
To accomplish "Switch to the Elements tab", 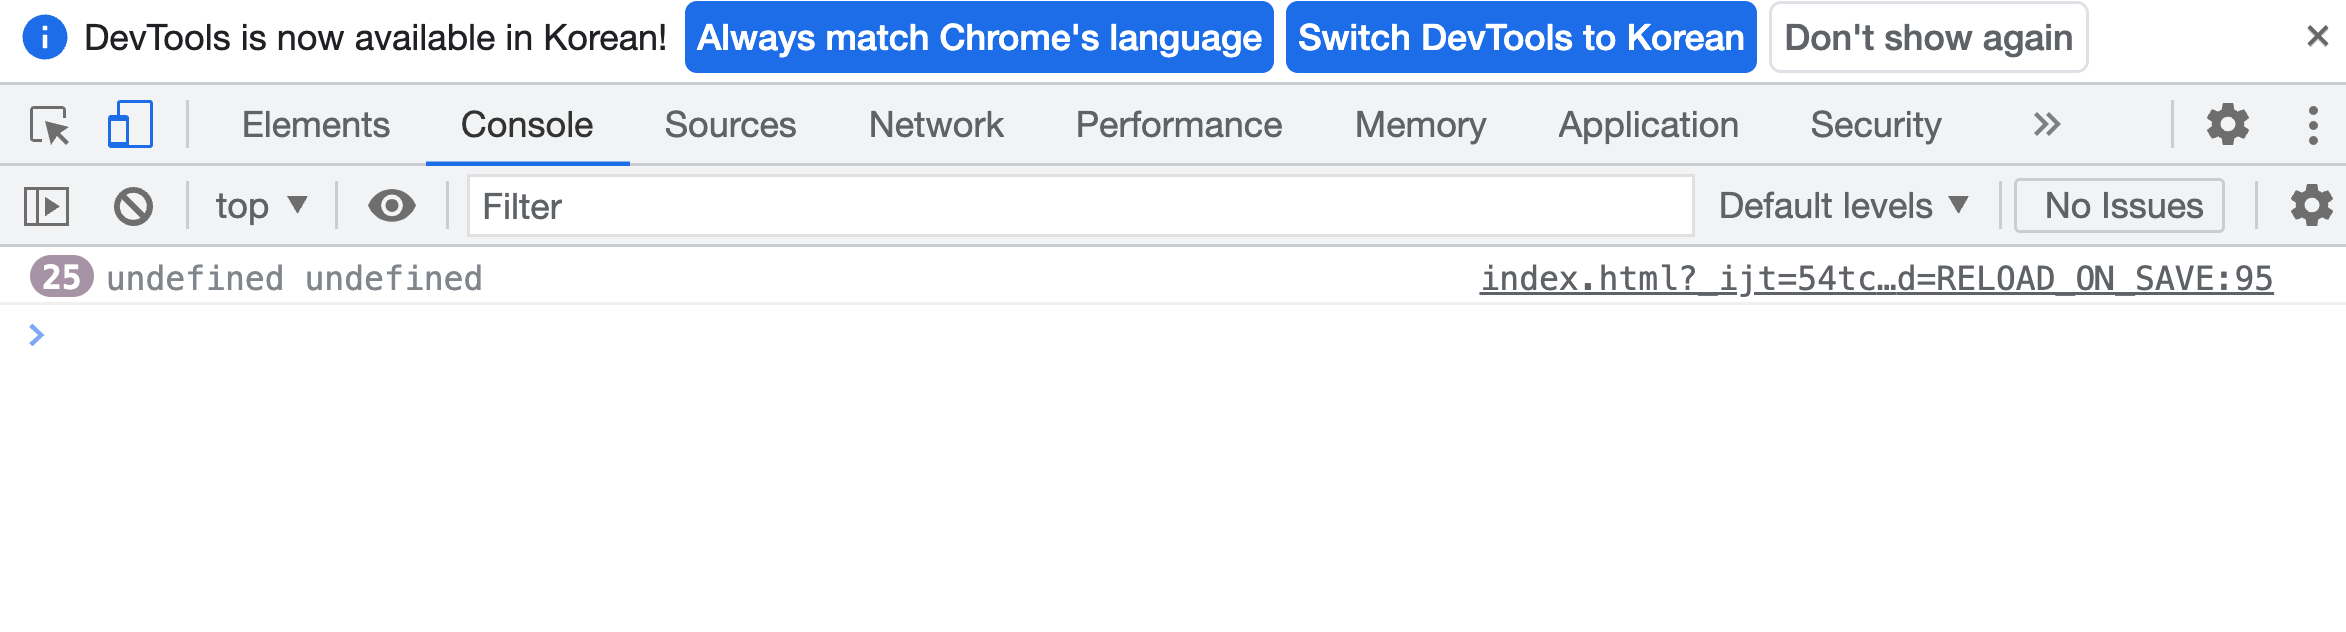I will point(316,125).
